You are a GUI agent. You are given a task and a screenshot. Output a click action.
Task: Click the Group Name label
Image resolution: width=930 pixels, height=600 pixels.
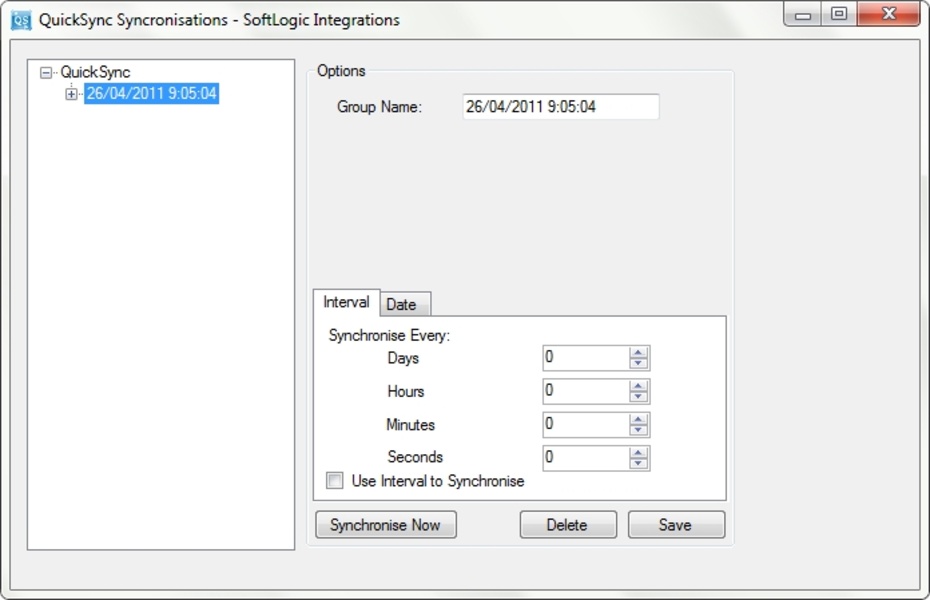(x=379, y=107)
